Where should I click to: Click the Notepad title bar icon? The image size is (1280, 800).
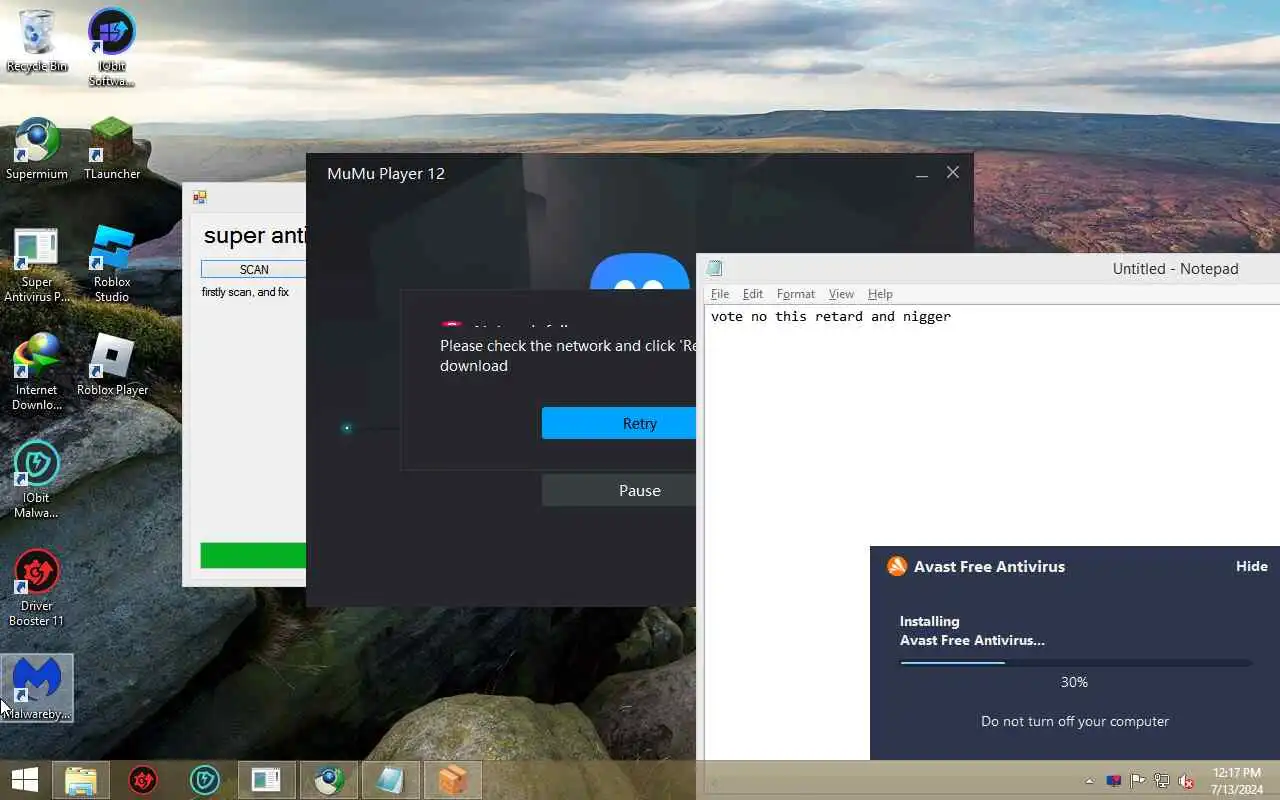click(x=714, y=268)
